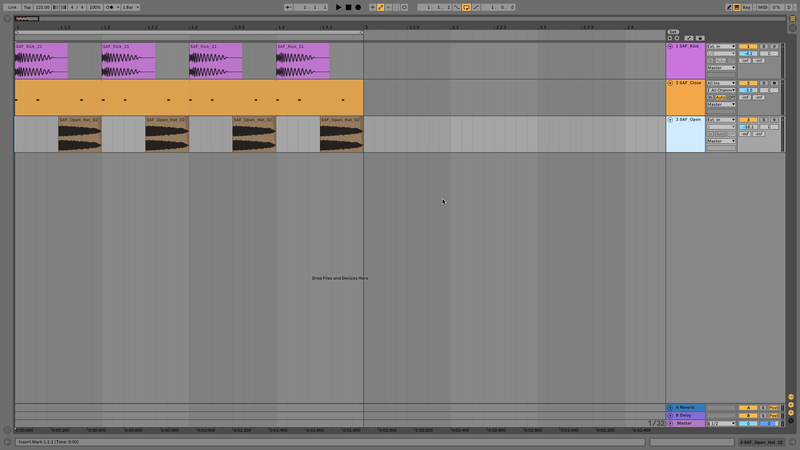
Task: Open SAF_Kick Master output dropdown
Action: pyautogui.click(x=721, y=68)
